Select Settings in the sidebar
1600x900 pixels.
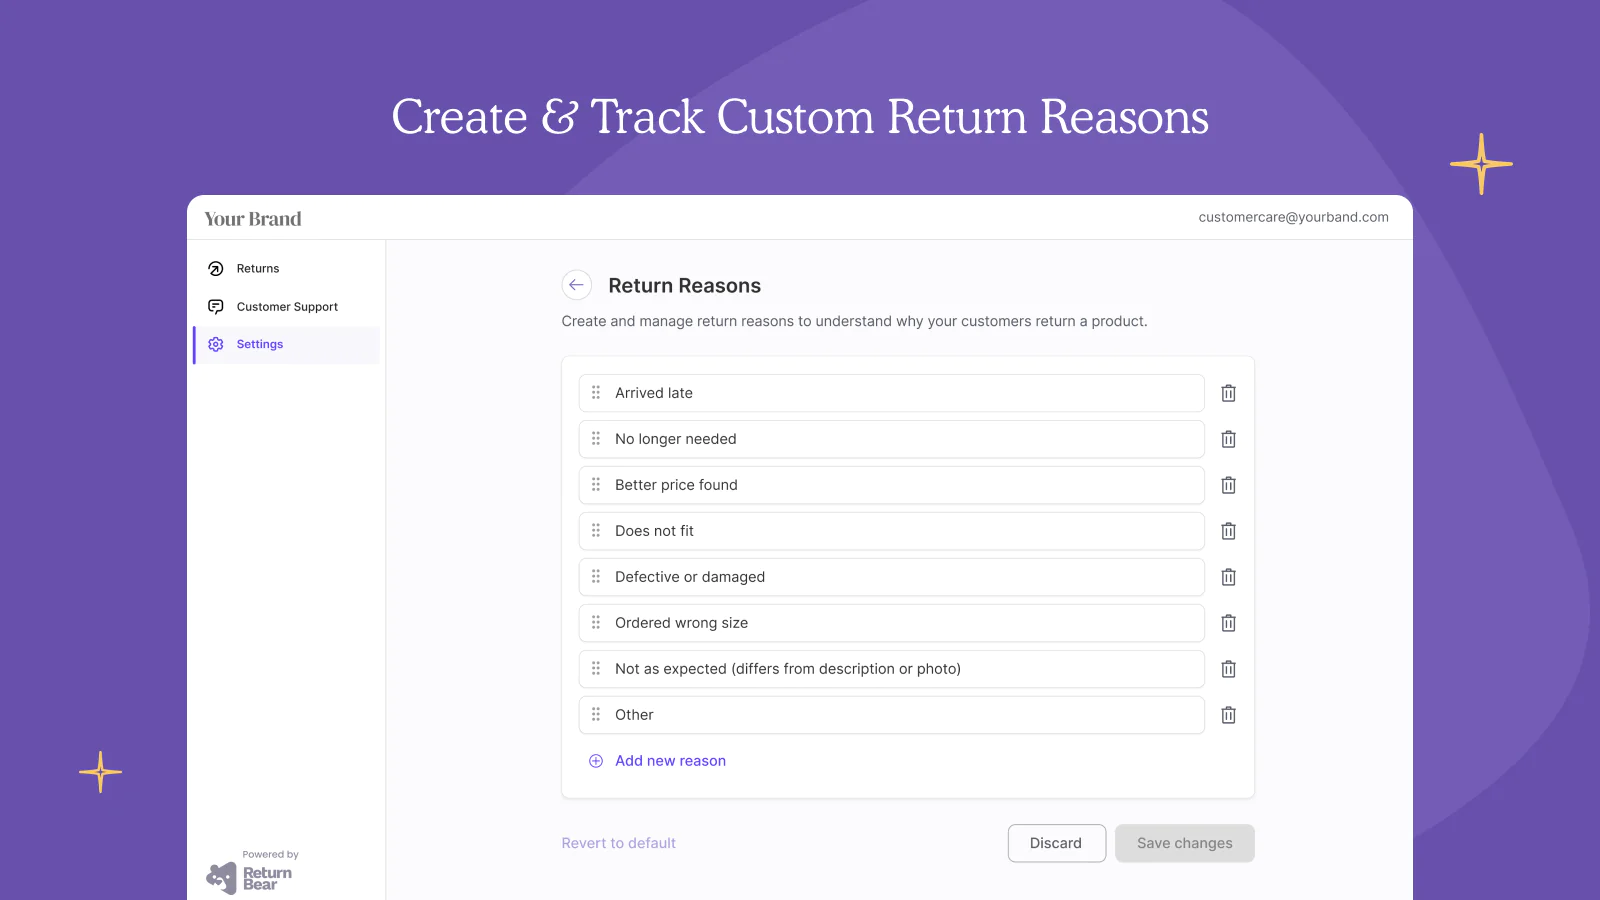click(x=286, y=344)
